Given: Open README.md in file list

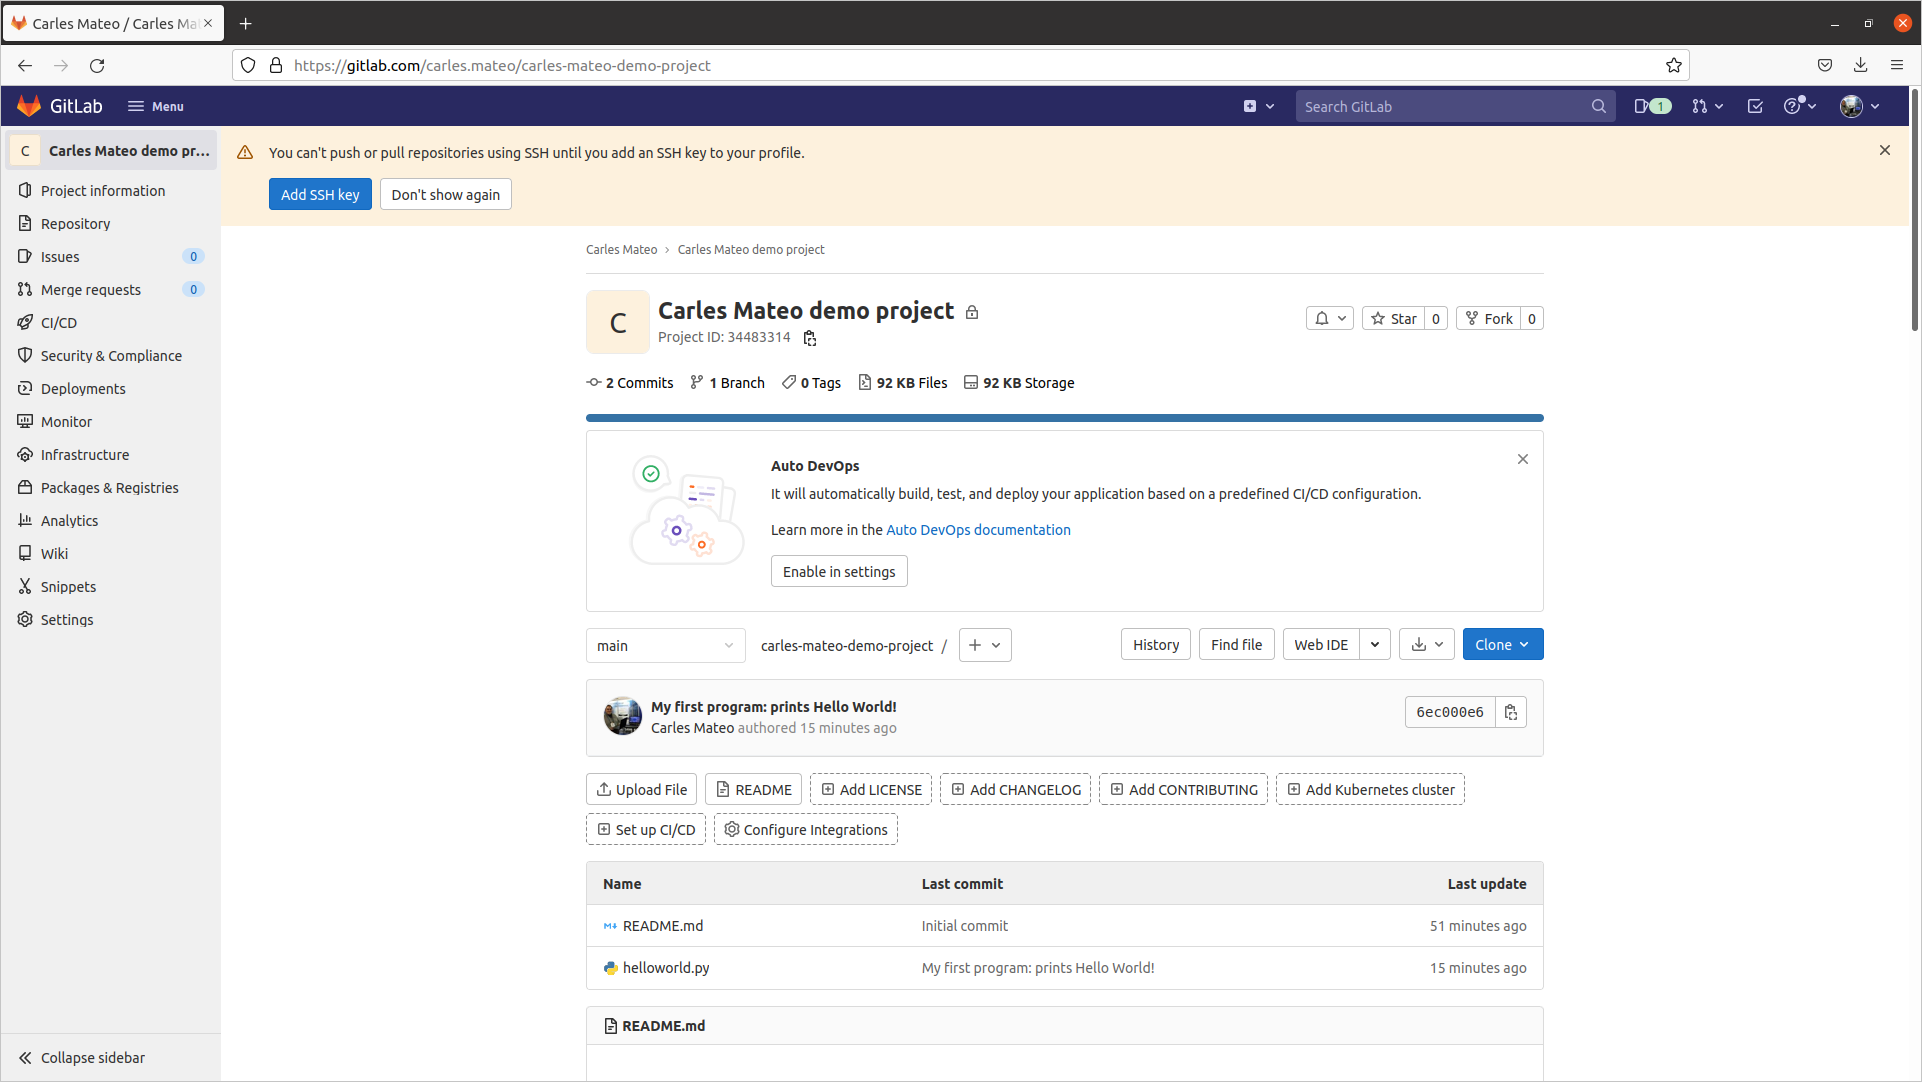Looking at the screenshot, I should pos(663,926).
